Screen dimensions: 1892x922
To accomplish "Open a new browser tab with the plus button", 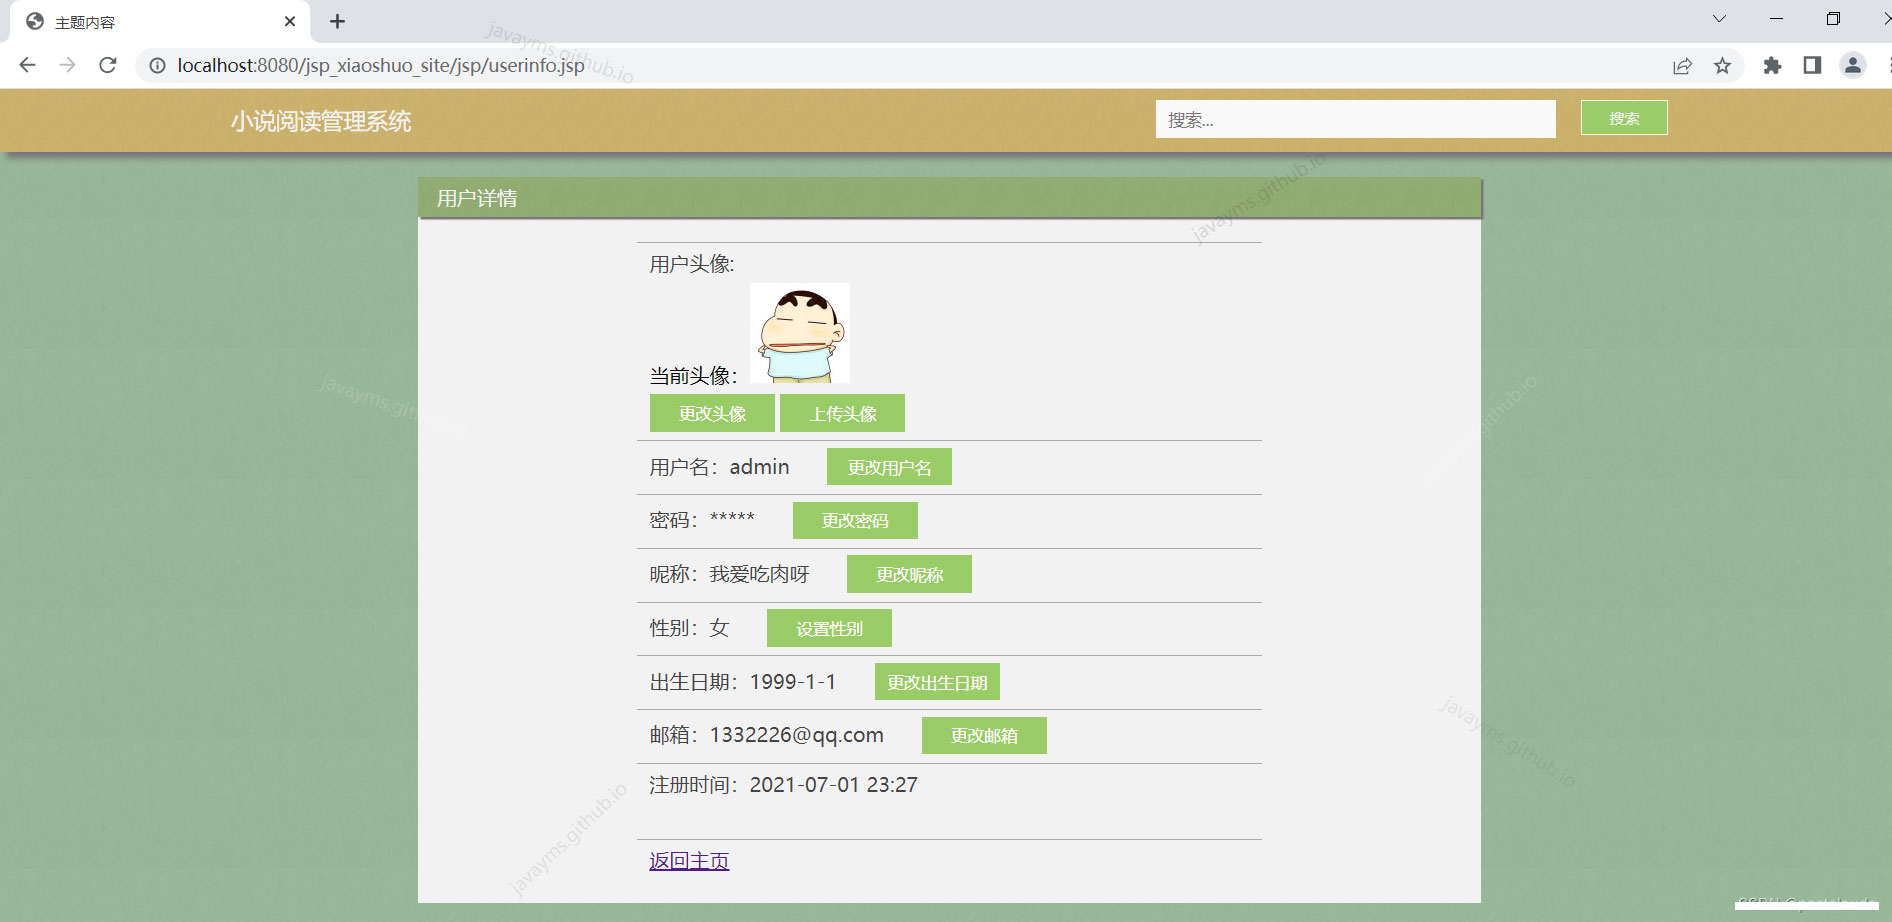I will 338,21.
